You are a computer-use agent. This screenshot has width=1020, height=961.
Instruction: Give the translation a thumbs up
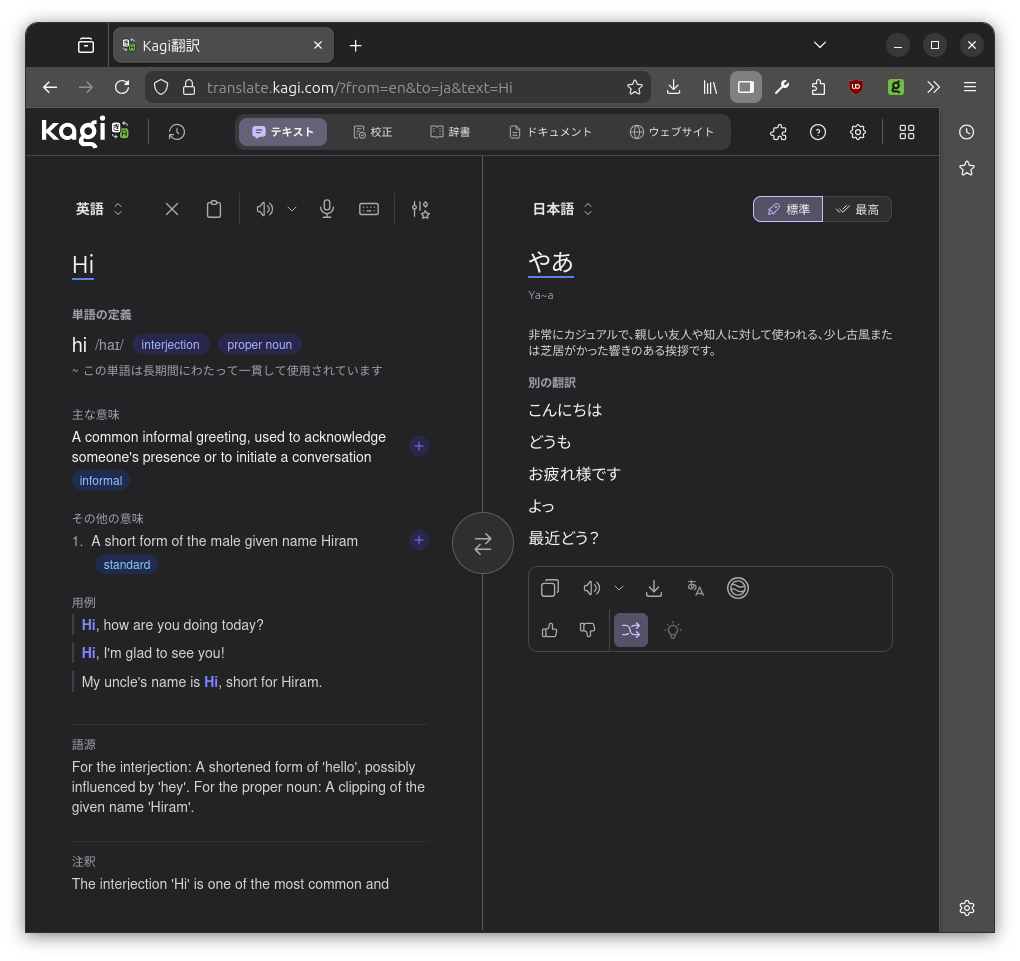(549, 630)
